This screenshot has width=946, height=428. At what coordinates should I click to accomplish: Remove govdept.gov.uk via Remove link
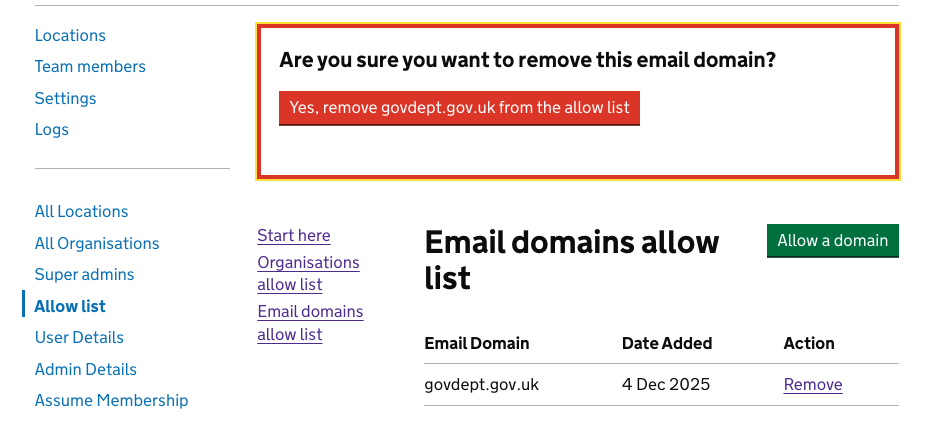(x=812, y=385)
